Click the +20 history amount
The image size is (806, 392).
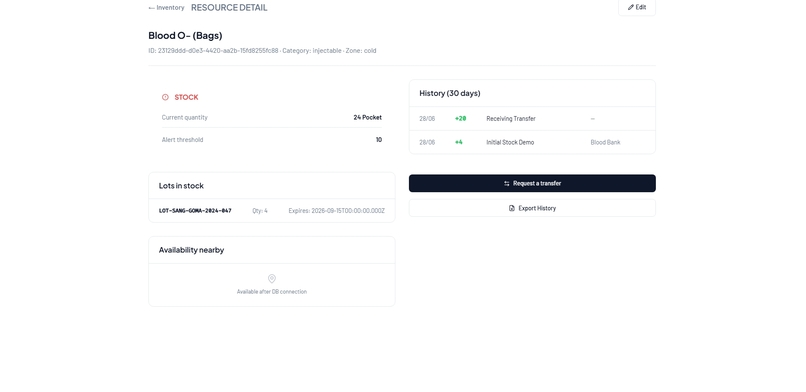[461, 119]
